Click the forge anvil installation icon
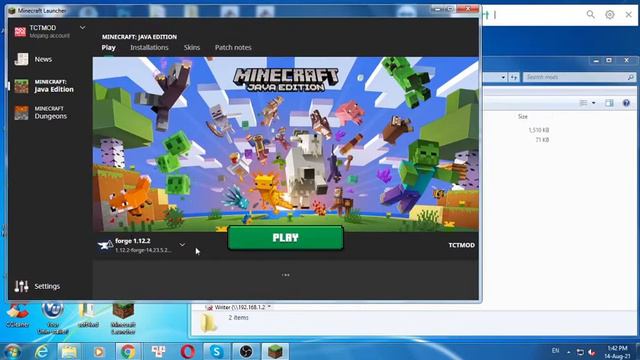 tap(105, 245)
